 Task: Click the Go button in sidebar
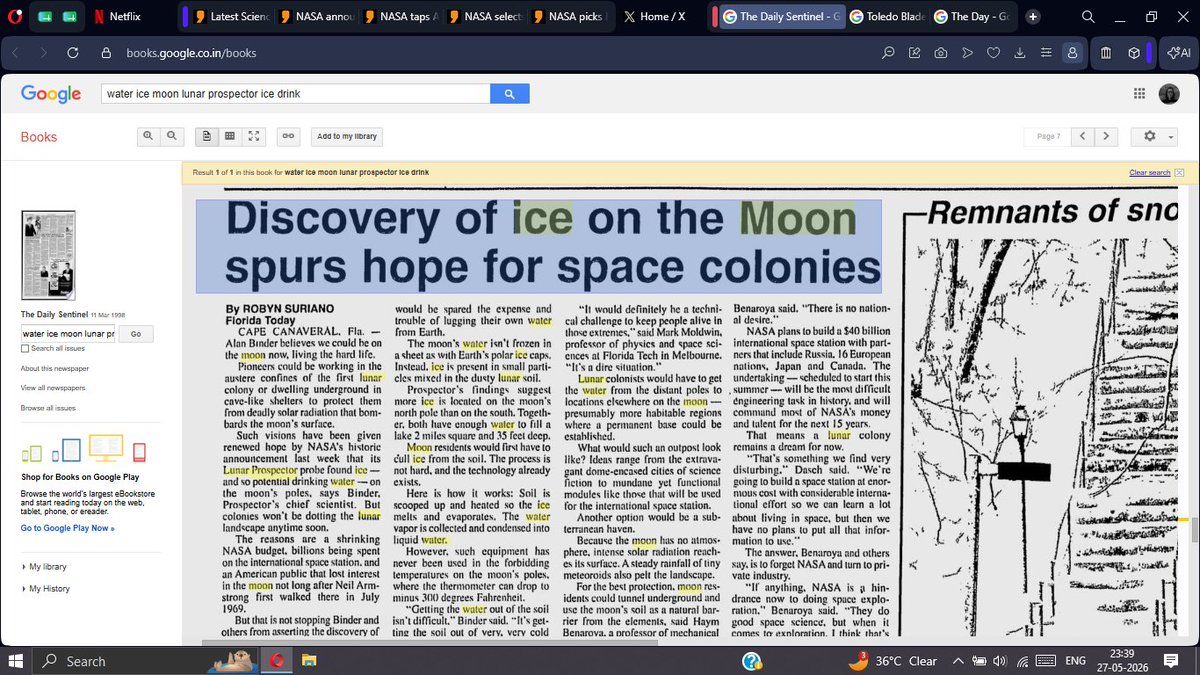point(136,334)
